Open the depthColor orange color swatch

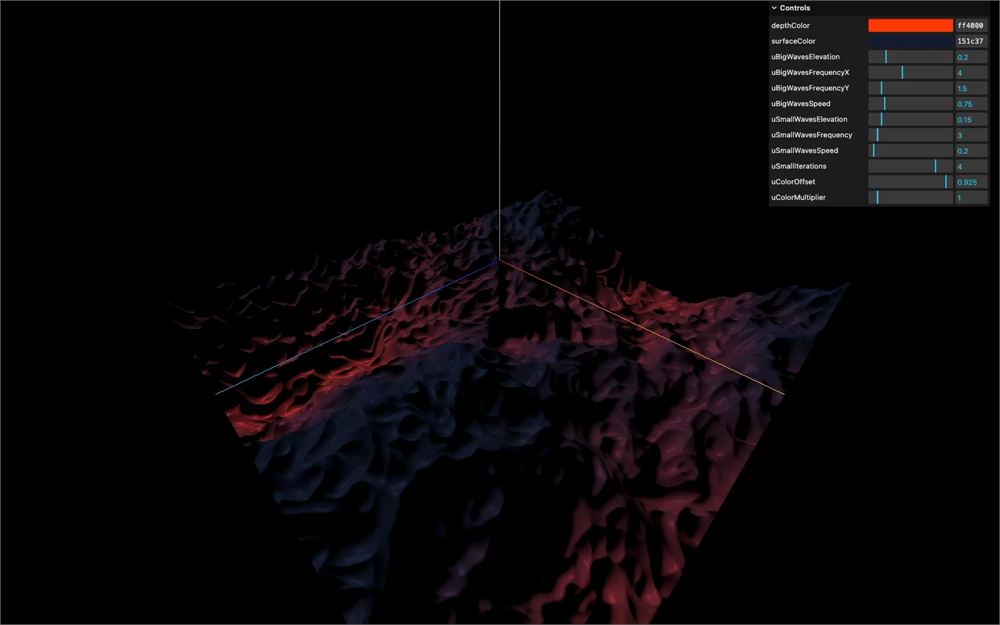(x=910, y=26)
